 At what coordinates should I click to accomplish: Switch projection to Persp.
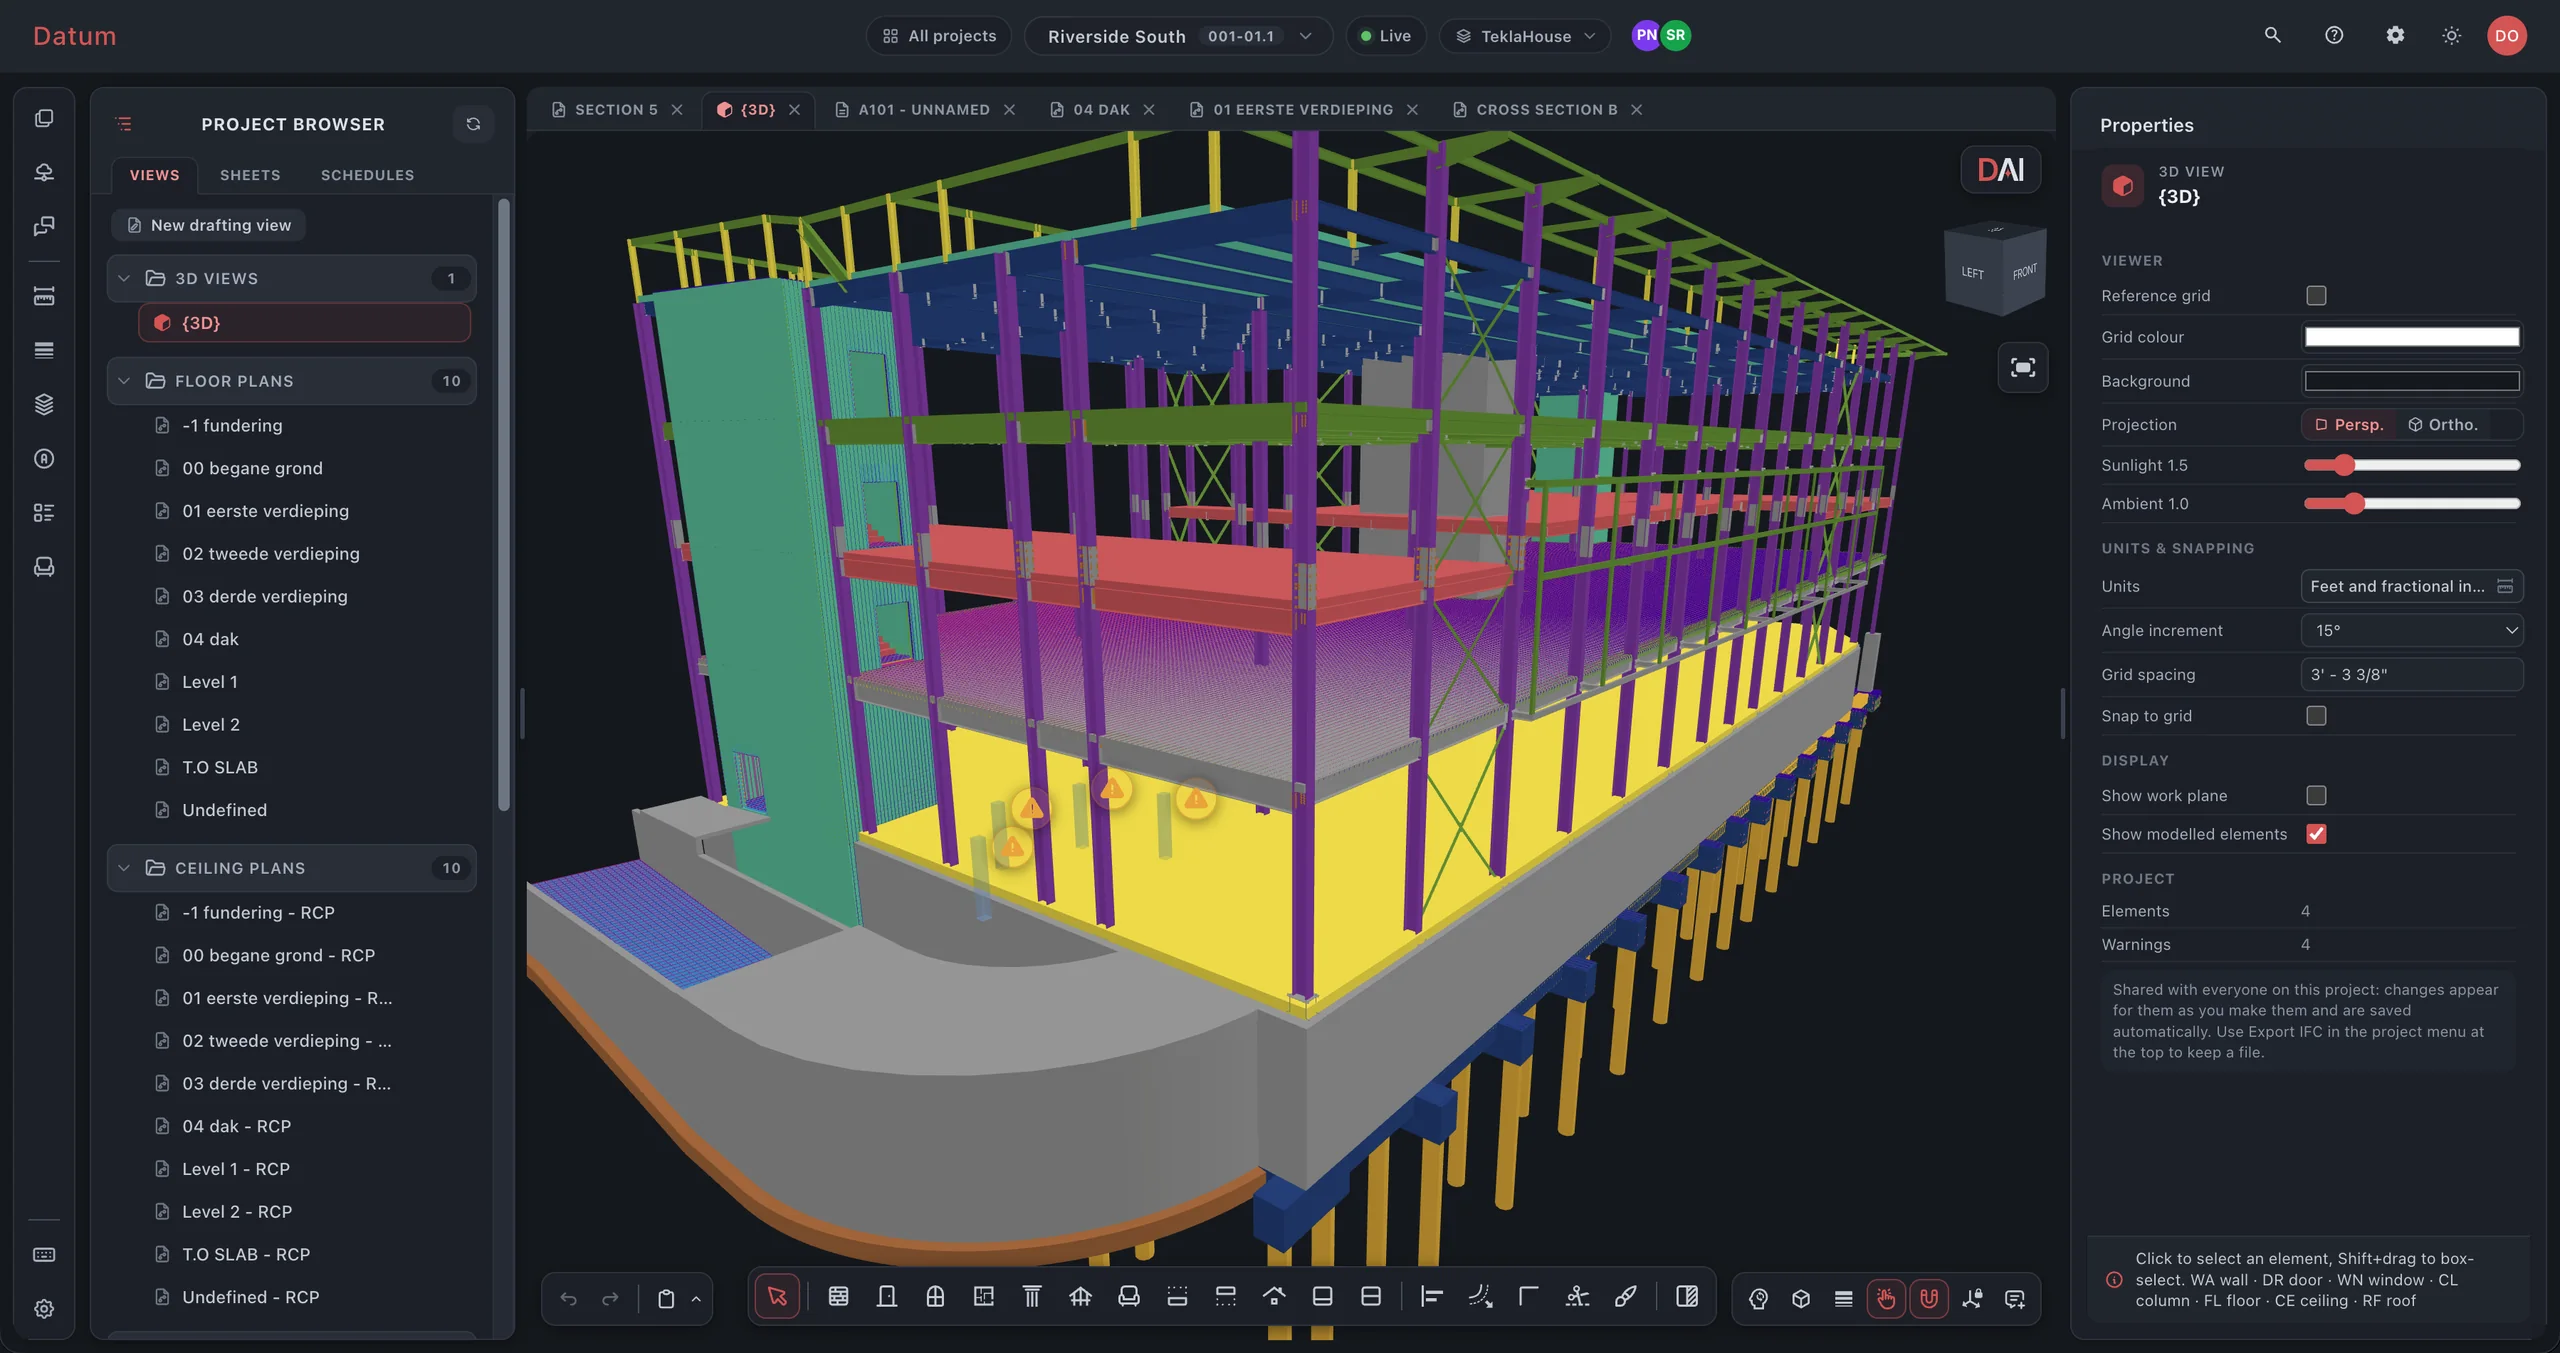[x=2349, y=425]
